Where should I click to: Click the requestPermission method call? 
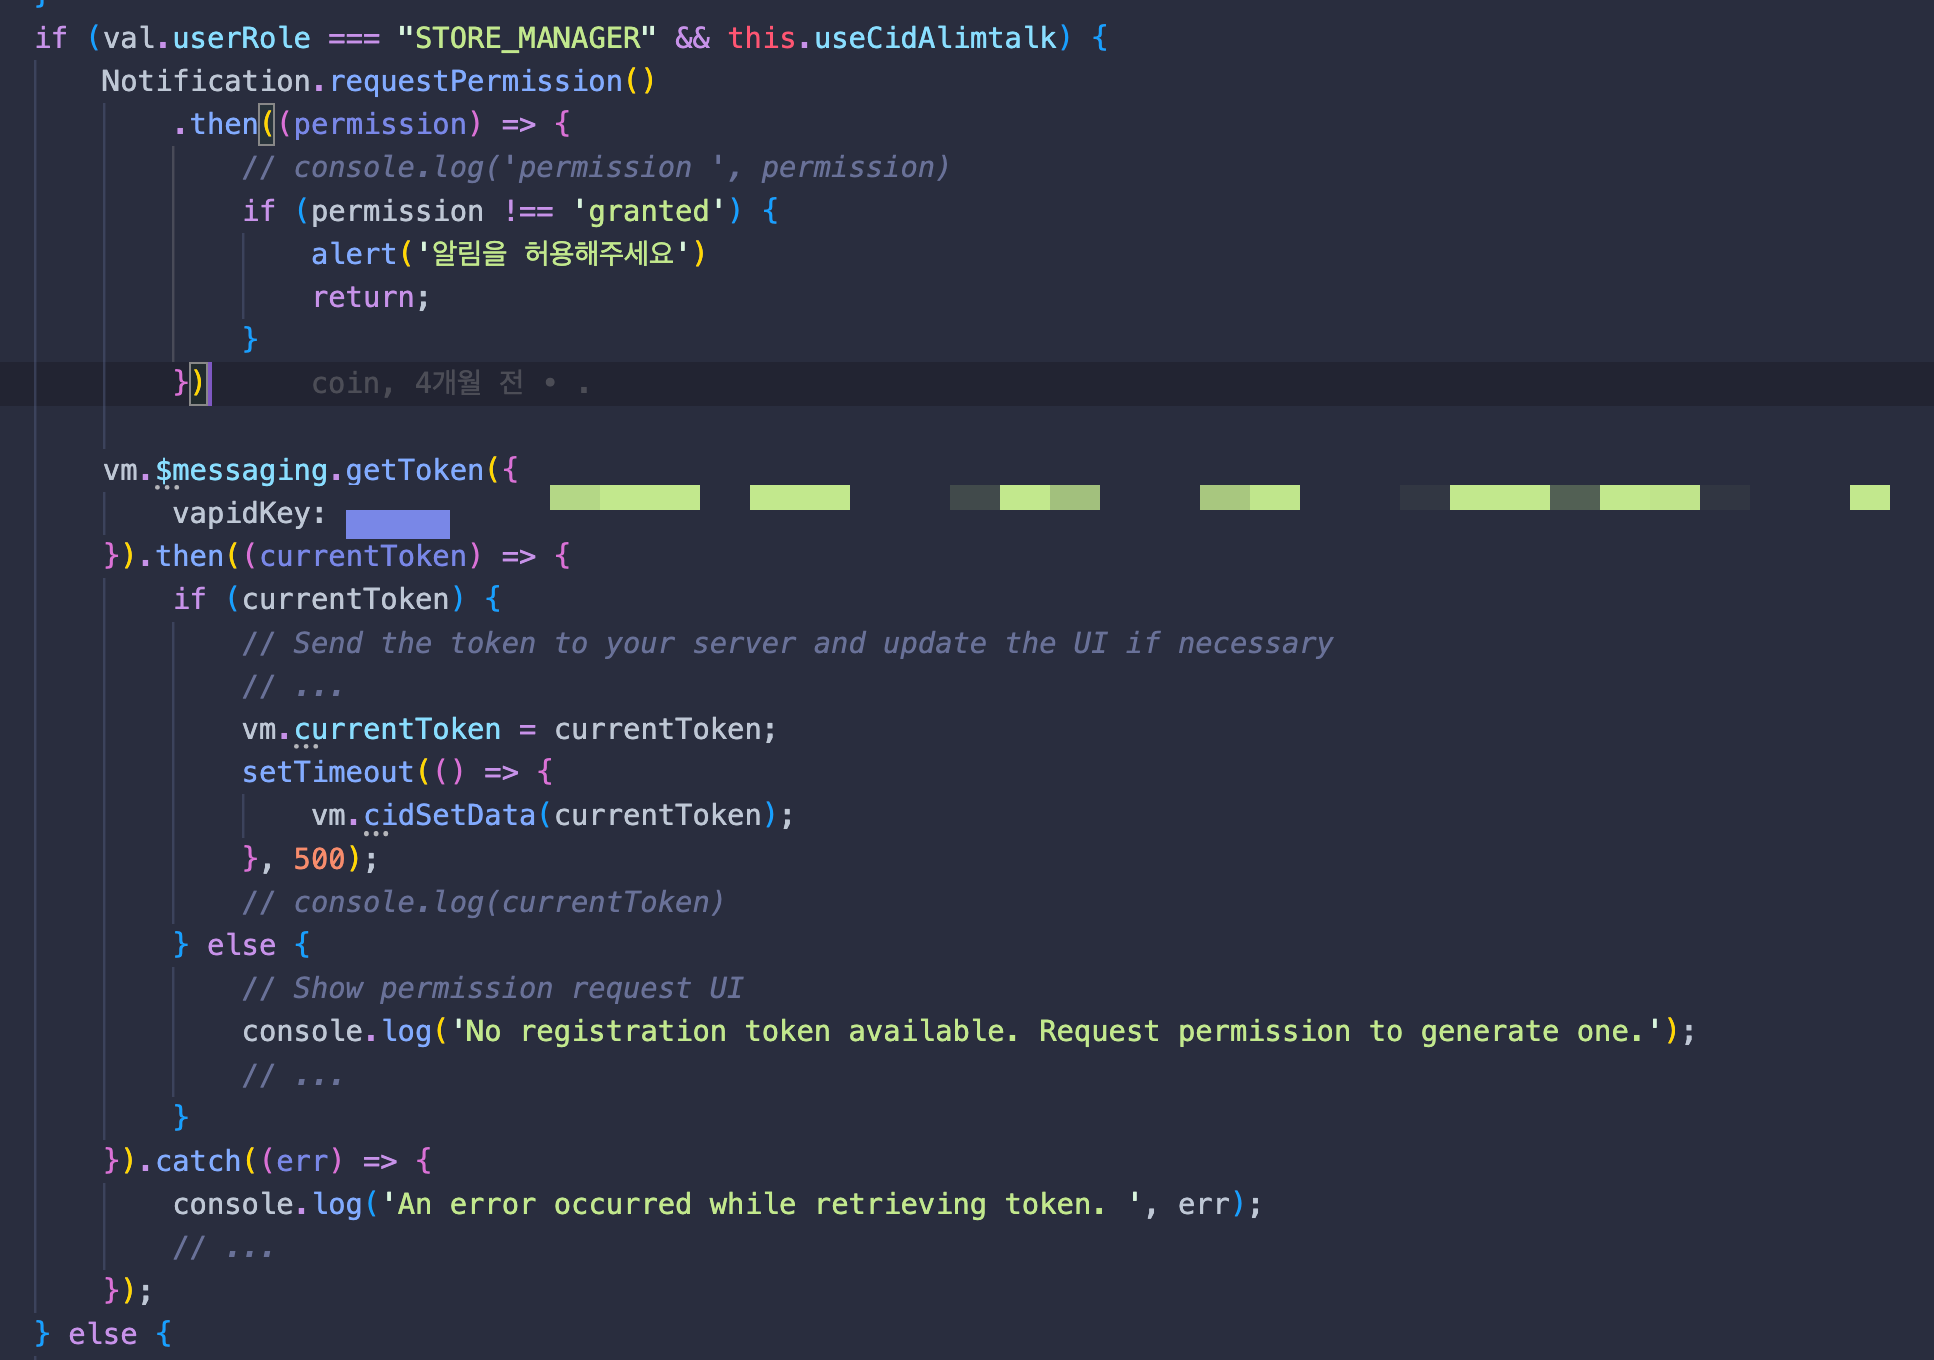(x=476, y=81)
